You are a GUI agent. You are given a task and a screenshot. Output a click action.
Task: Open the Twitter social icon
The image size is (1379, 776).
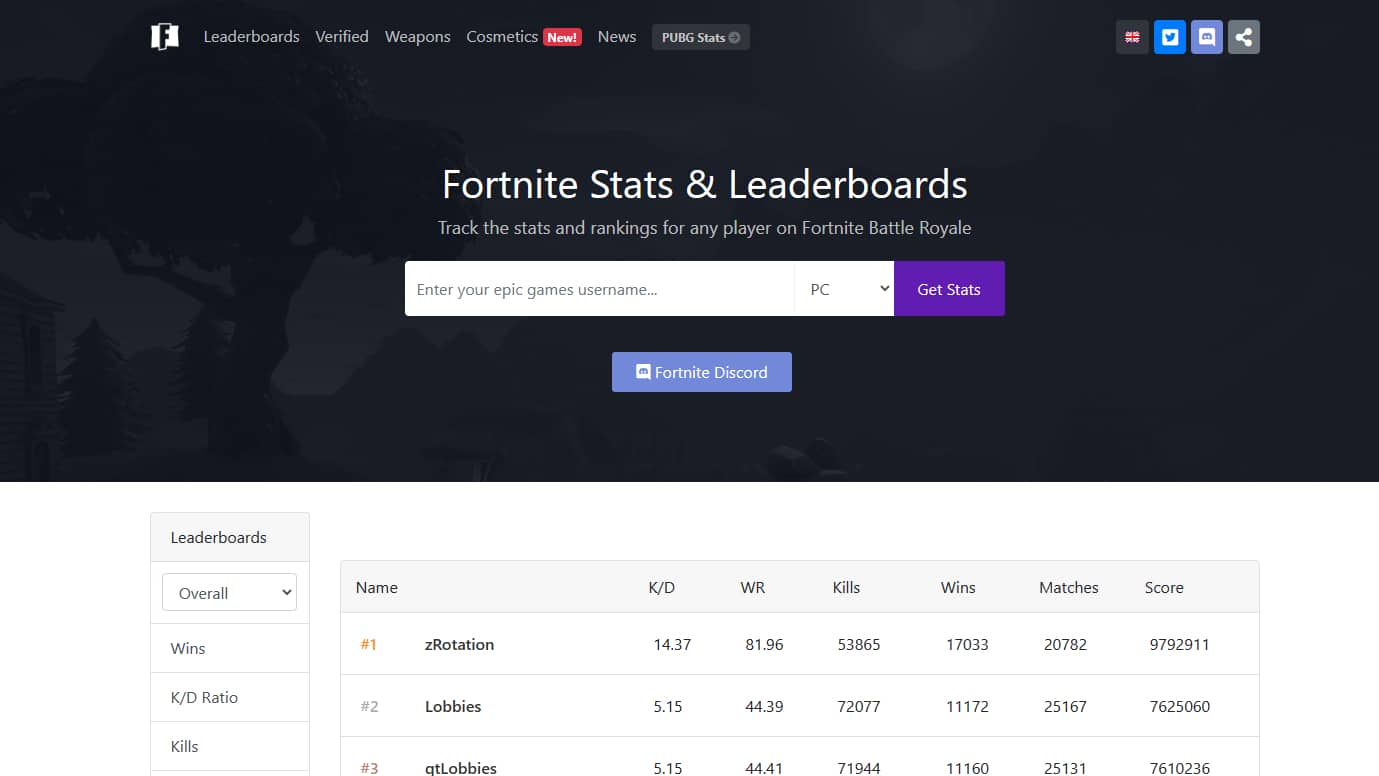[1169, 36]
